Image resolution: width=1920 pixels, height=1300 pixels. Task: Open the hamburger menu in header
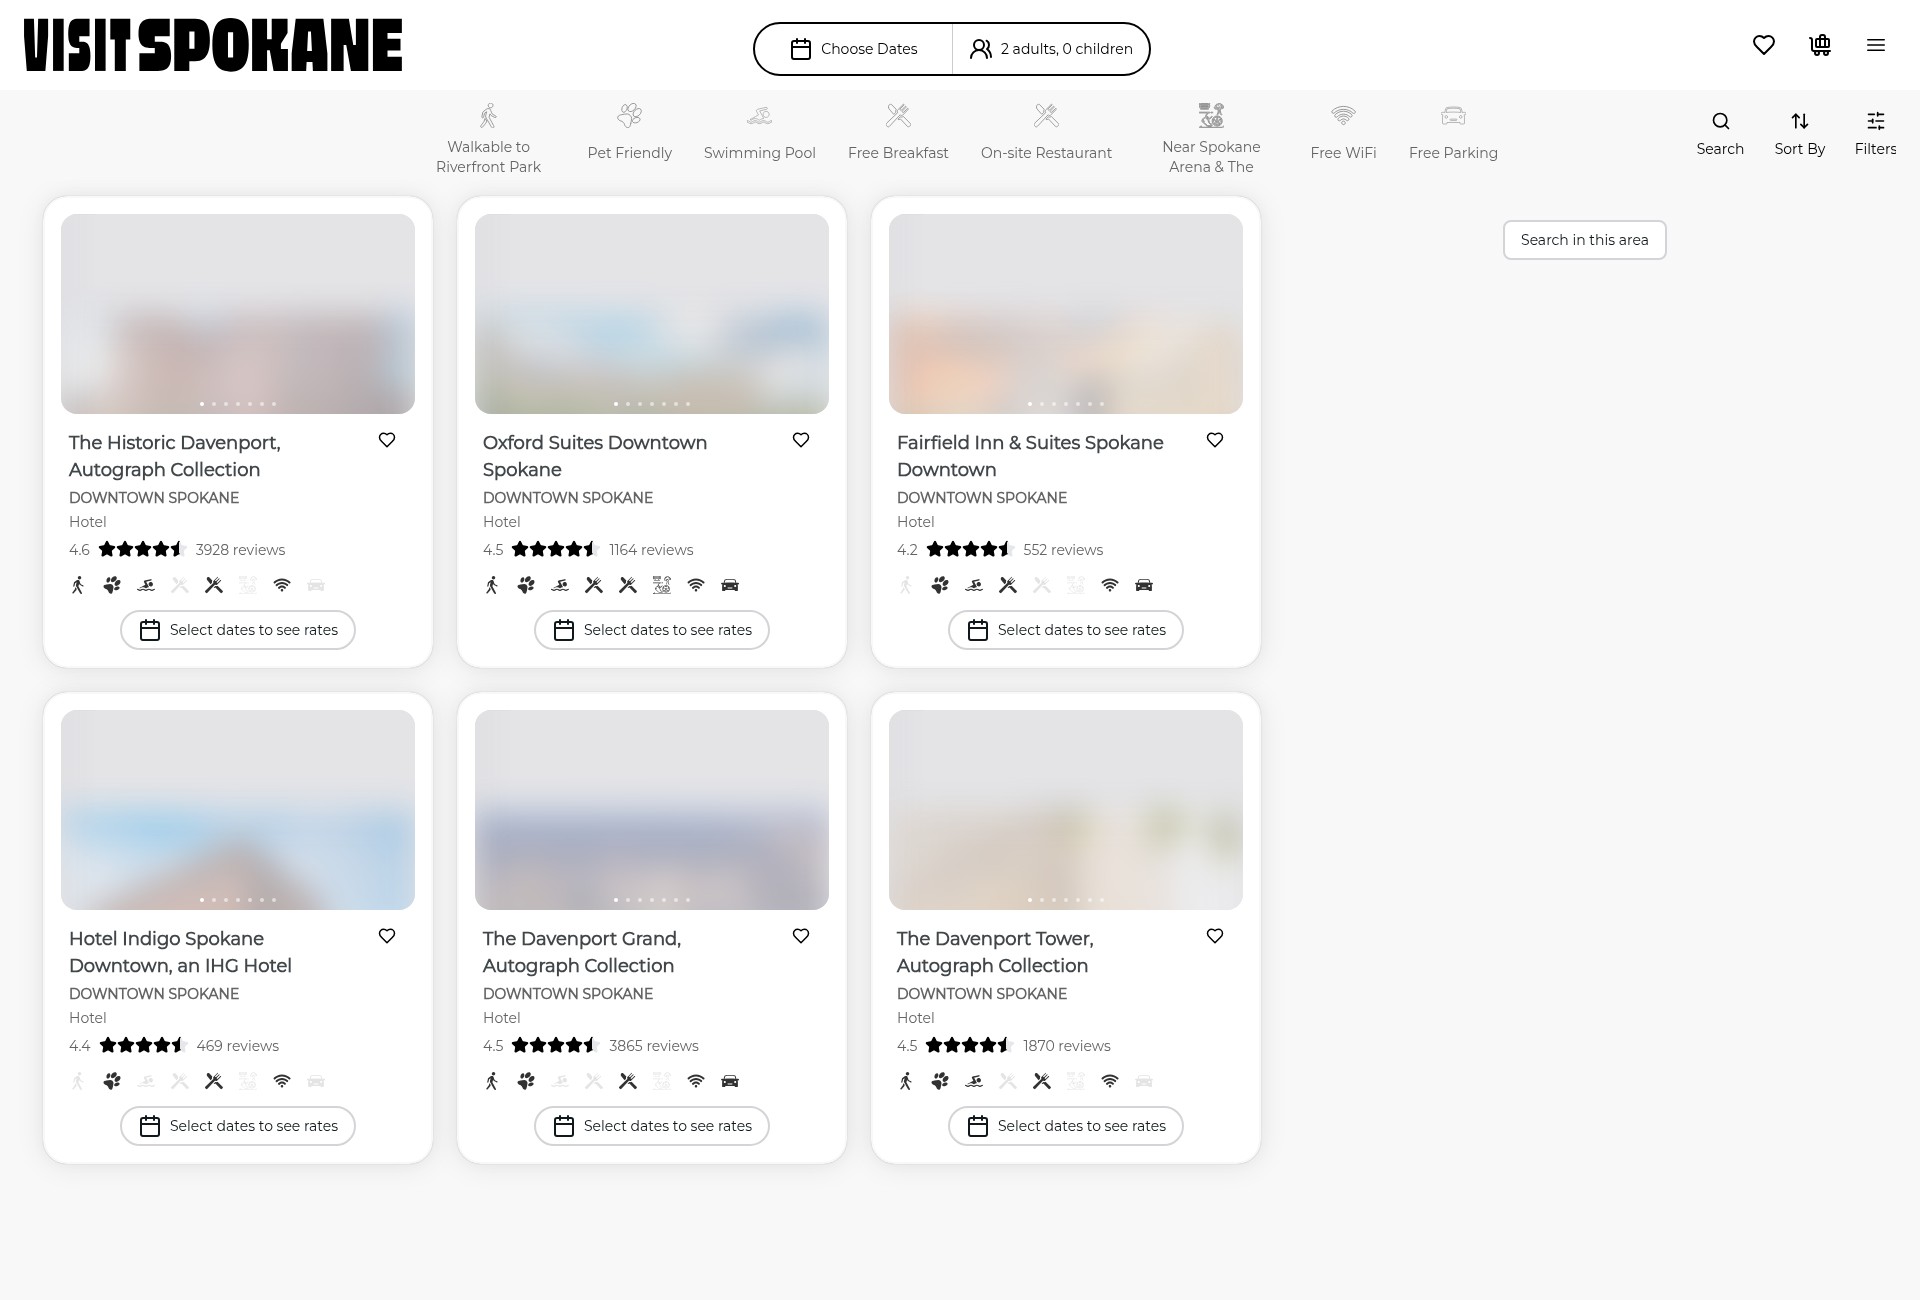click(1876, 45)
